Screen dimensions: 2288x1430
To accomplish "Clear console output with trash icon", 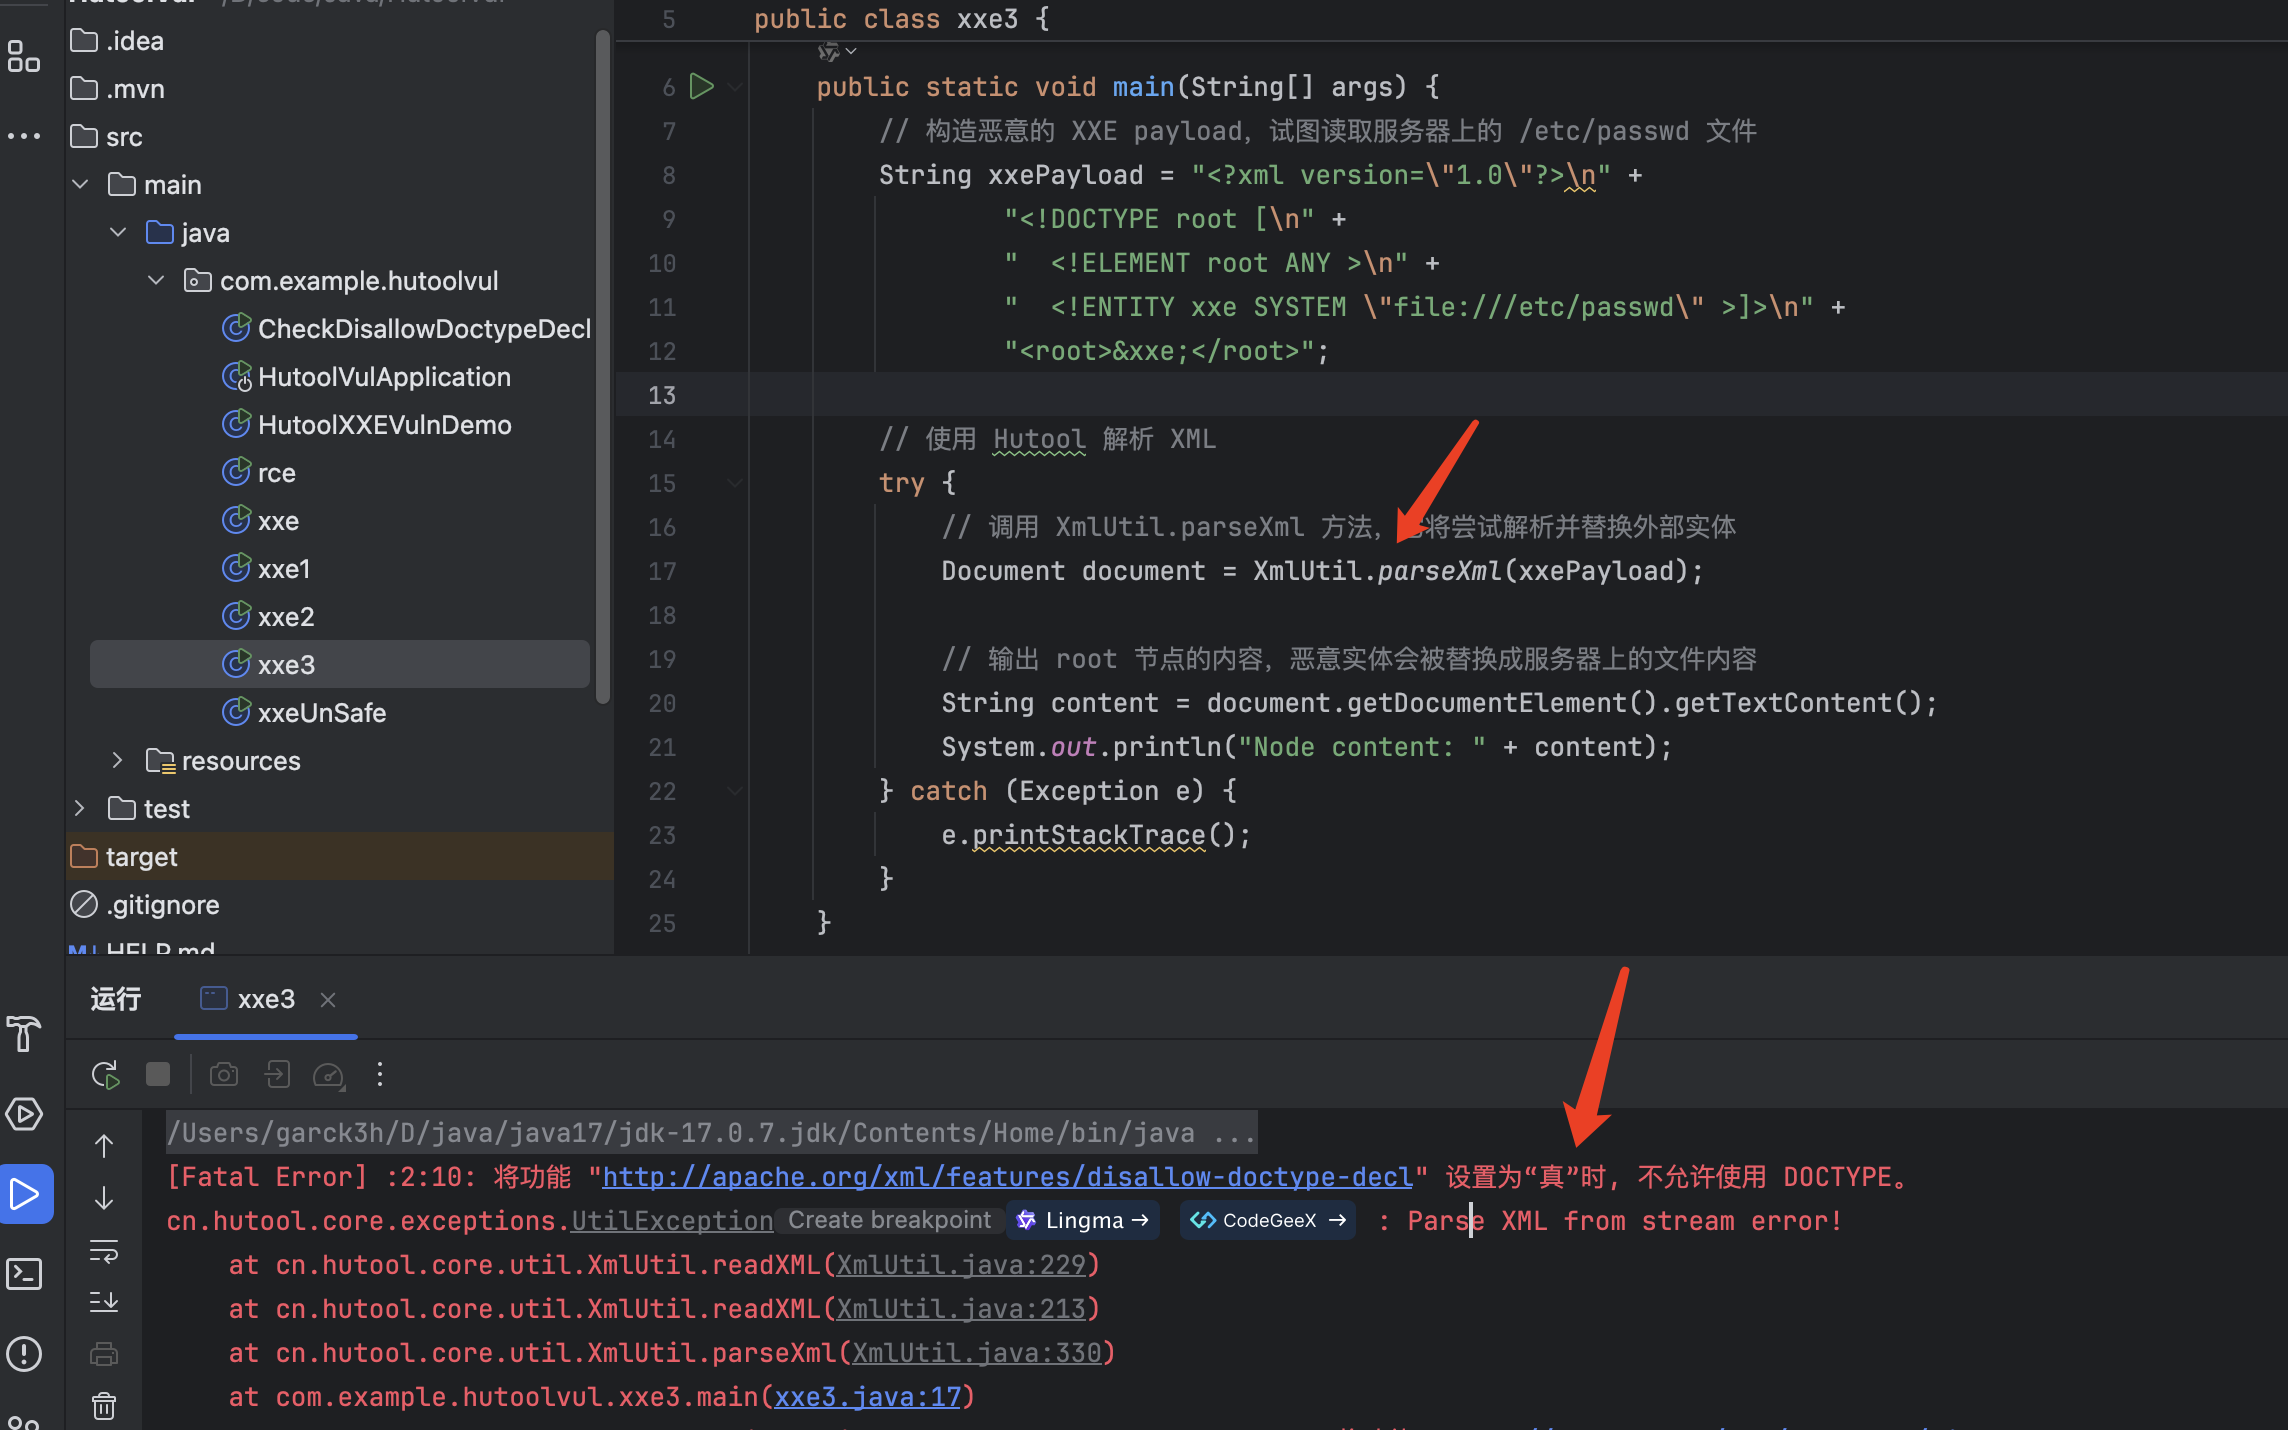I will pyautogui.click(x=104, y=1407).
